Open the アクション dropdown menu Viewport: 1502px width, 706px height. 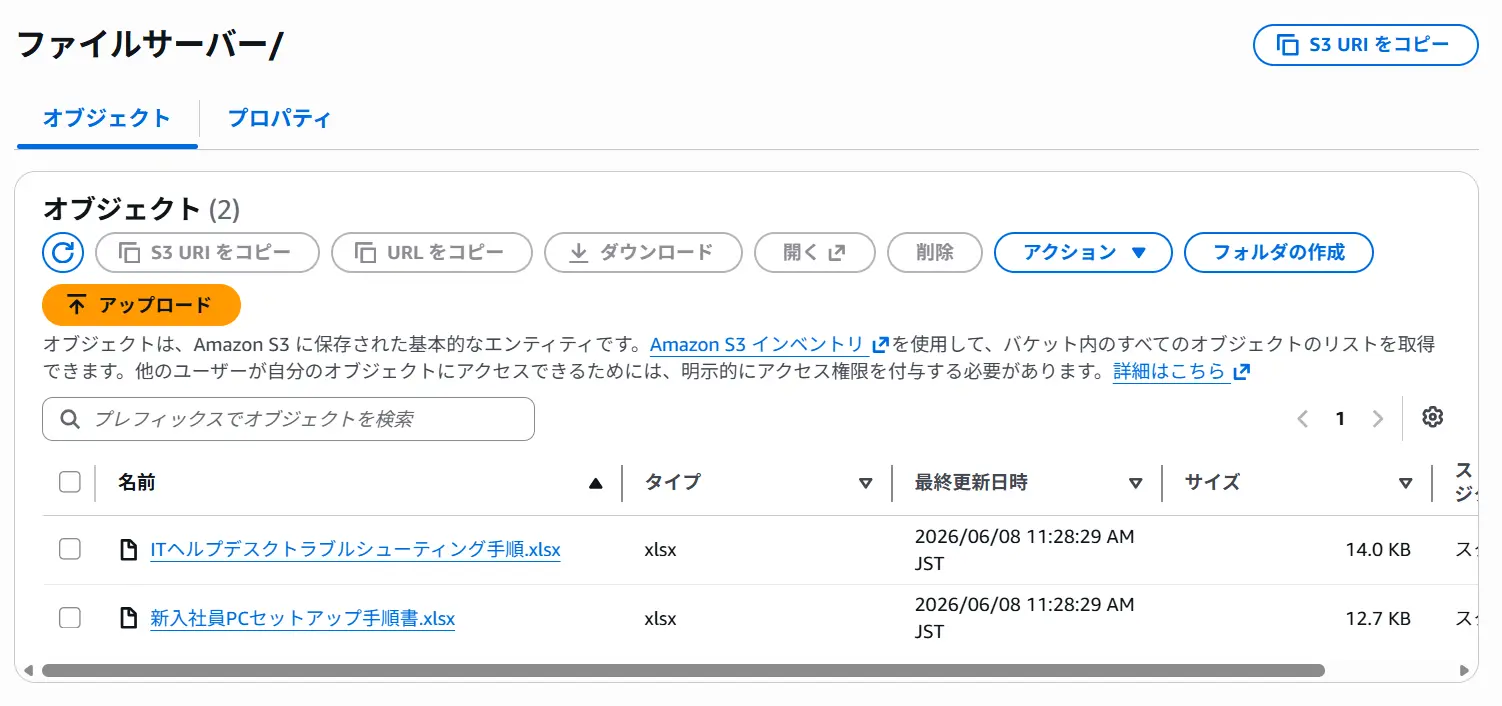[x=1083, y=252]
